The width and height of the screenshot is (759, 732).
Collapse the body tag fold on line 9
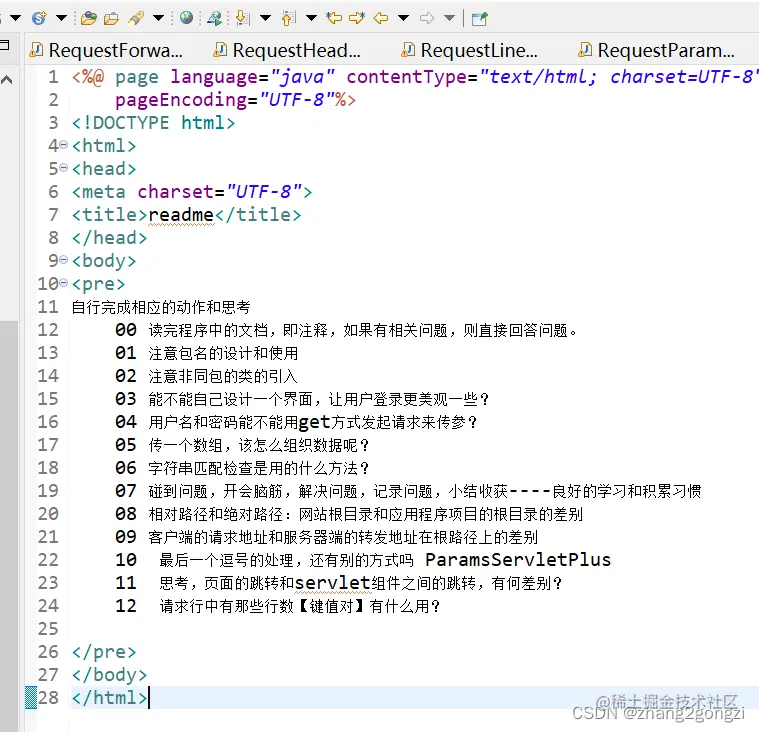click(x=64, y=260)
